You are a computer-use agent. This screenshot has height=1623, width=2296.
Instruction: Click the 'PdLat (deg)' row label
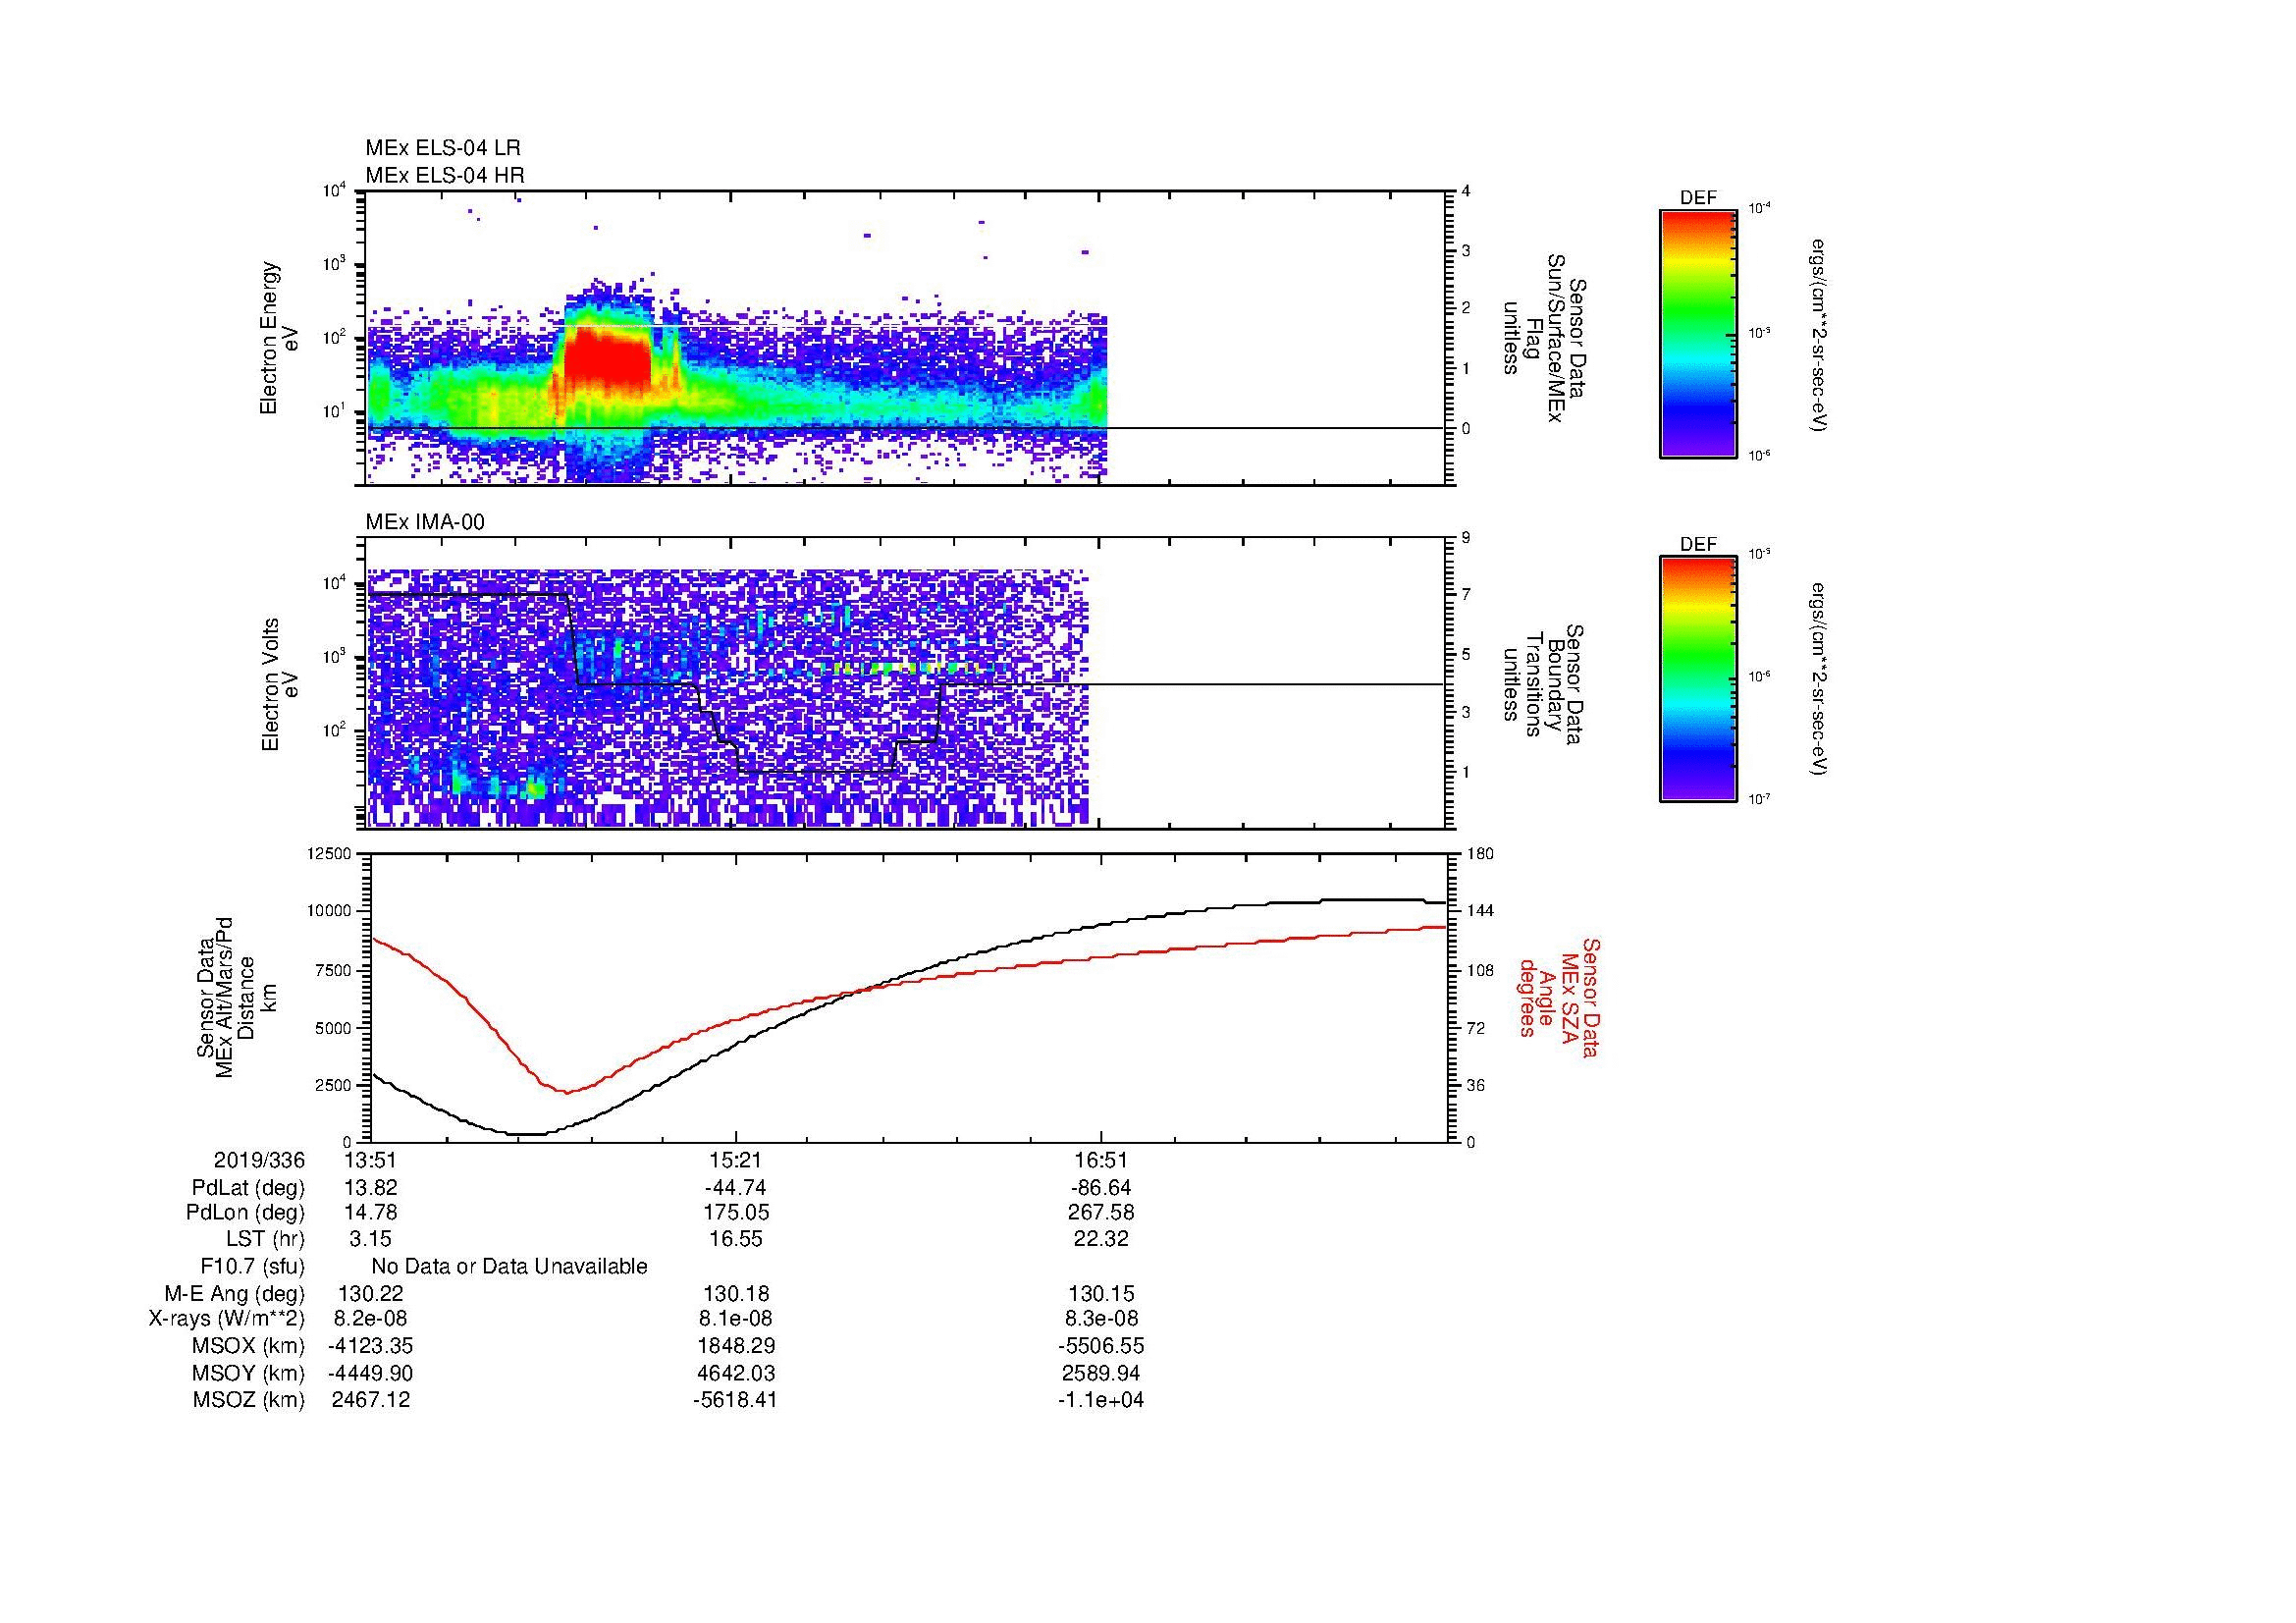click(248, 1188)
